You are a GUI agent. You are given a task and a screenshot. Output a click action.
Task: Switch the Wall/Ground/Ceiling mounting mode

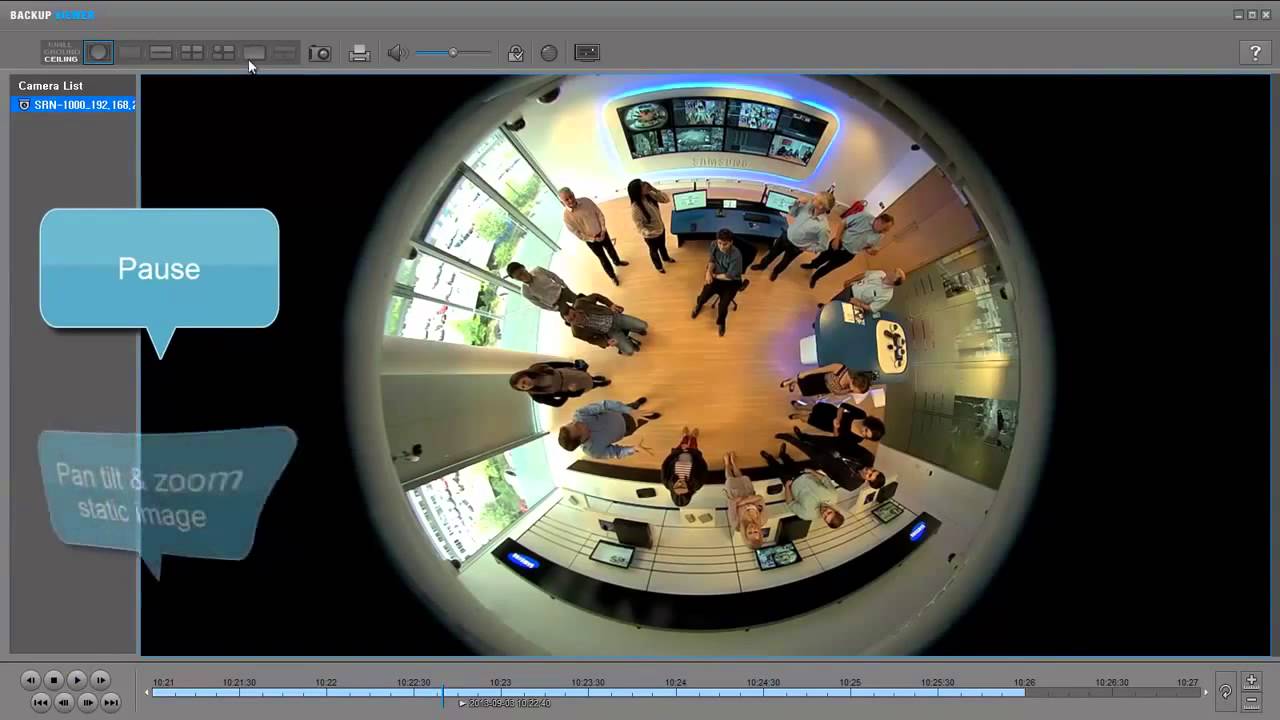coord(61,53)
